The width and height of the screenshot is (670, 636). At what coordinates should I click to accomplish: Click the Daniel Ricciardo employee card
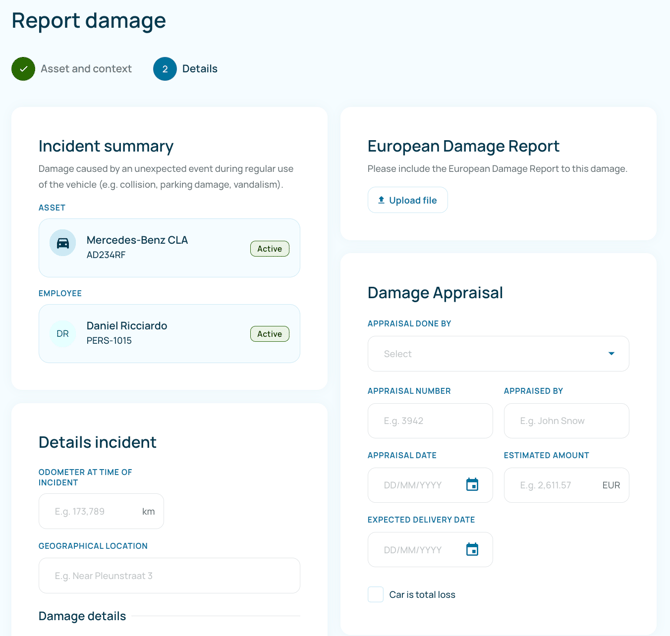(x=169, y=333)
